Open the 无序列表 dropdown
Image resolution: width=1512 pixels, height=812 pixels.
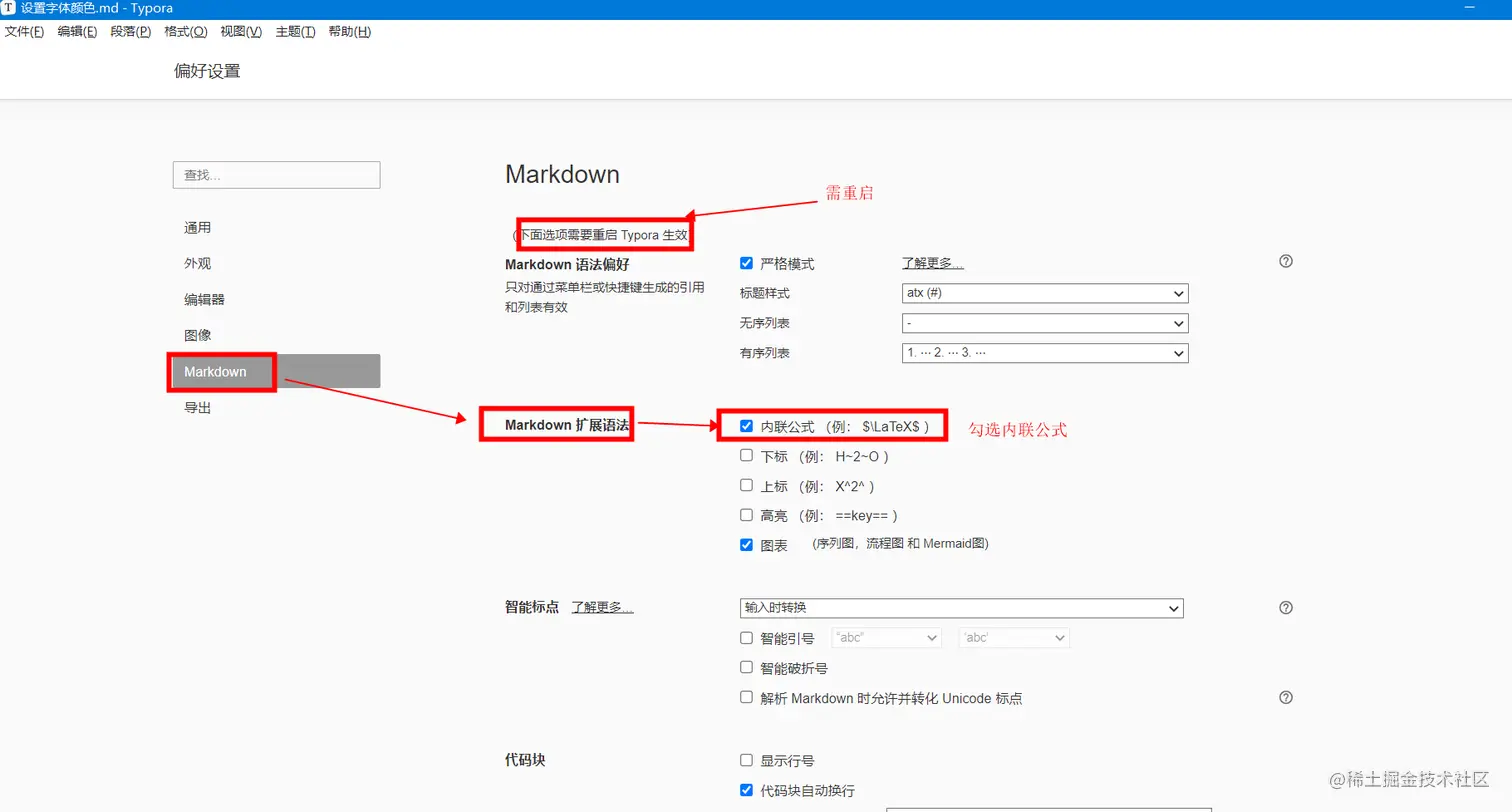click(1044, 323)
